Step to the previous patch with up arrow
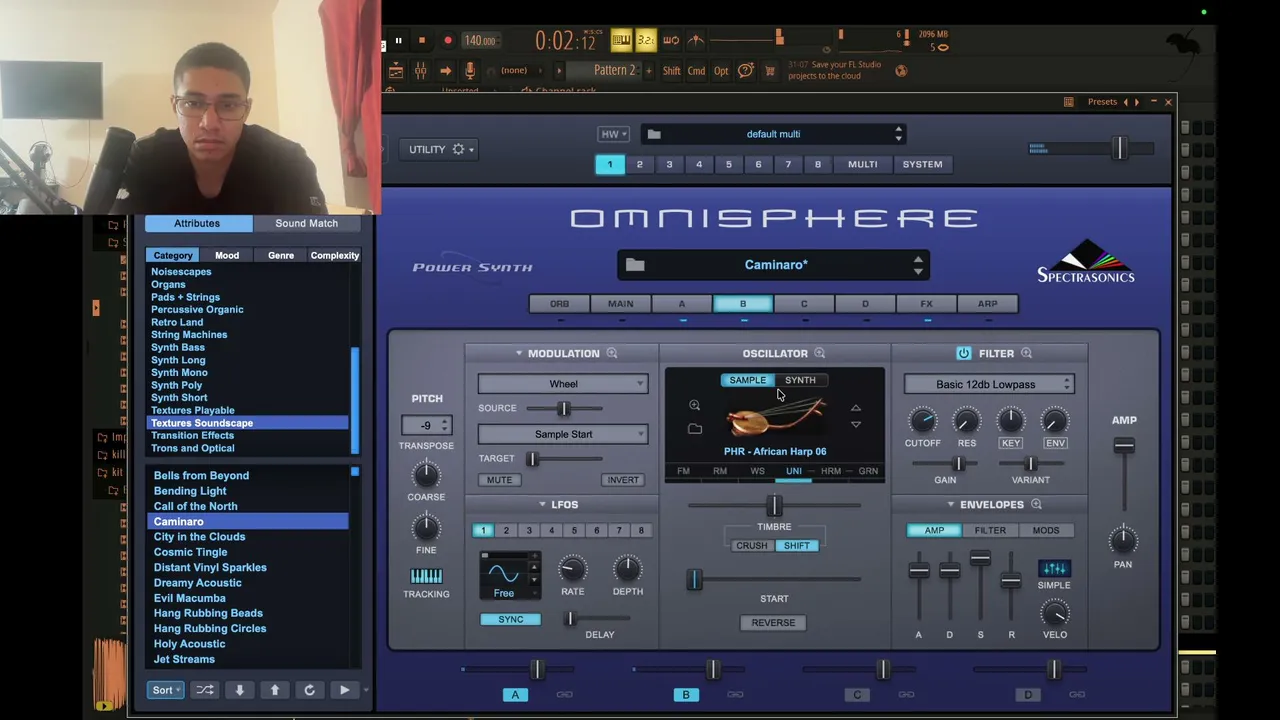 click(274, 690)
